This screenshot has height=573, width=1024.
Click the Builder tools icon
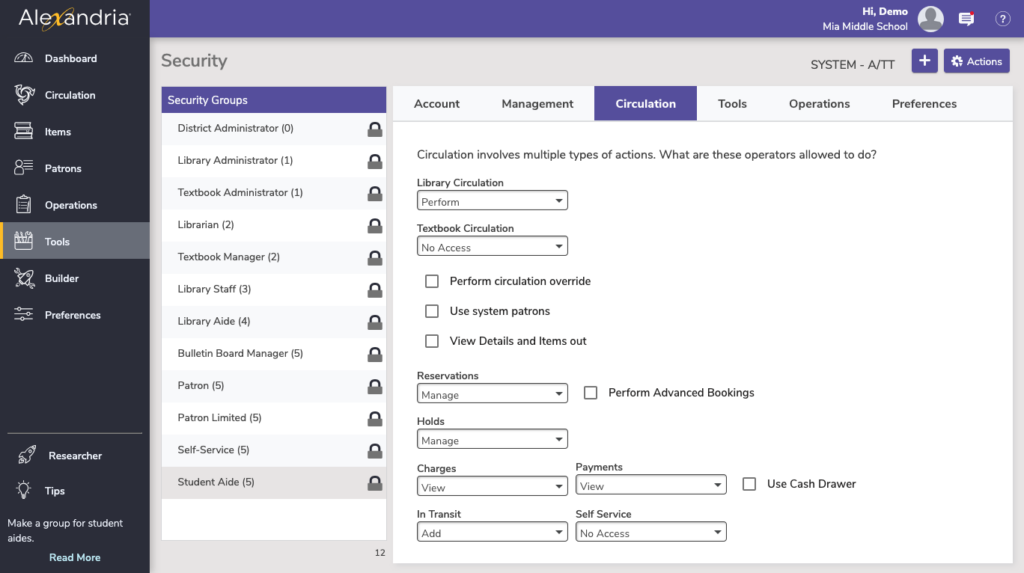tap(24, 278)
